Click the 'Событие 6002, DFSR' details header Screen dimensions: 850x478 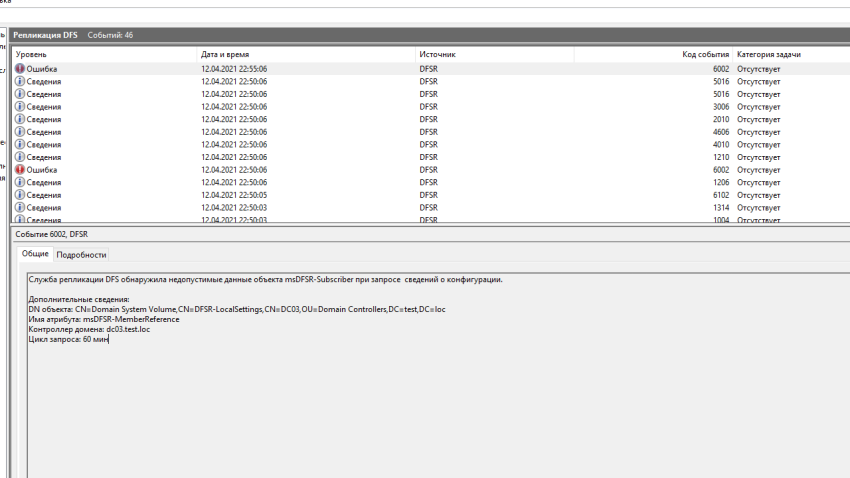click(51, 234)
